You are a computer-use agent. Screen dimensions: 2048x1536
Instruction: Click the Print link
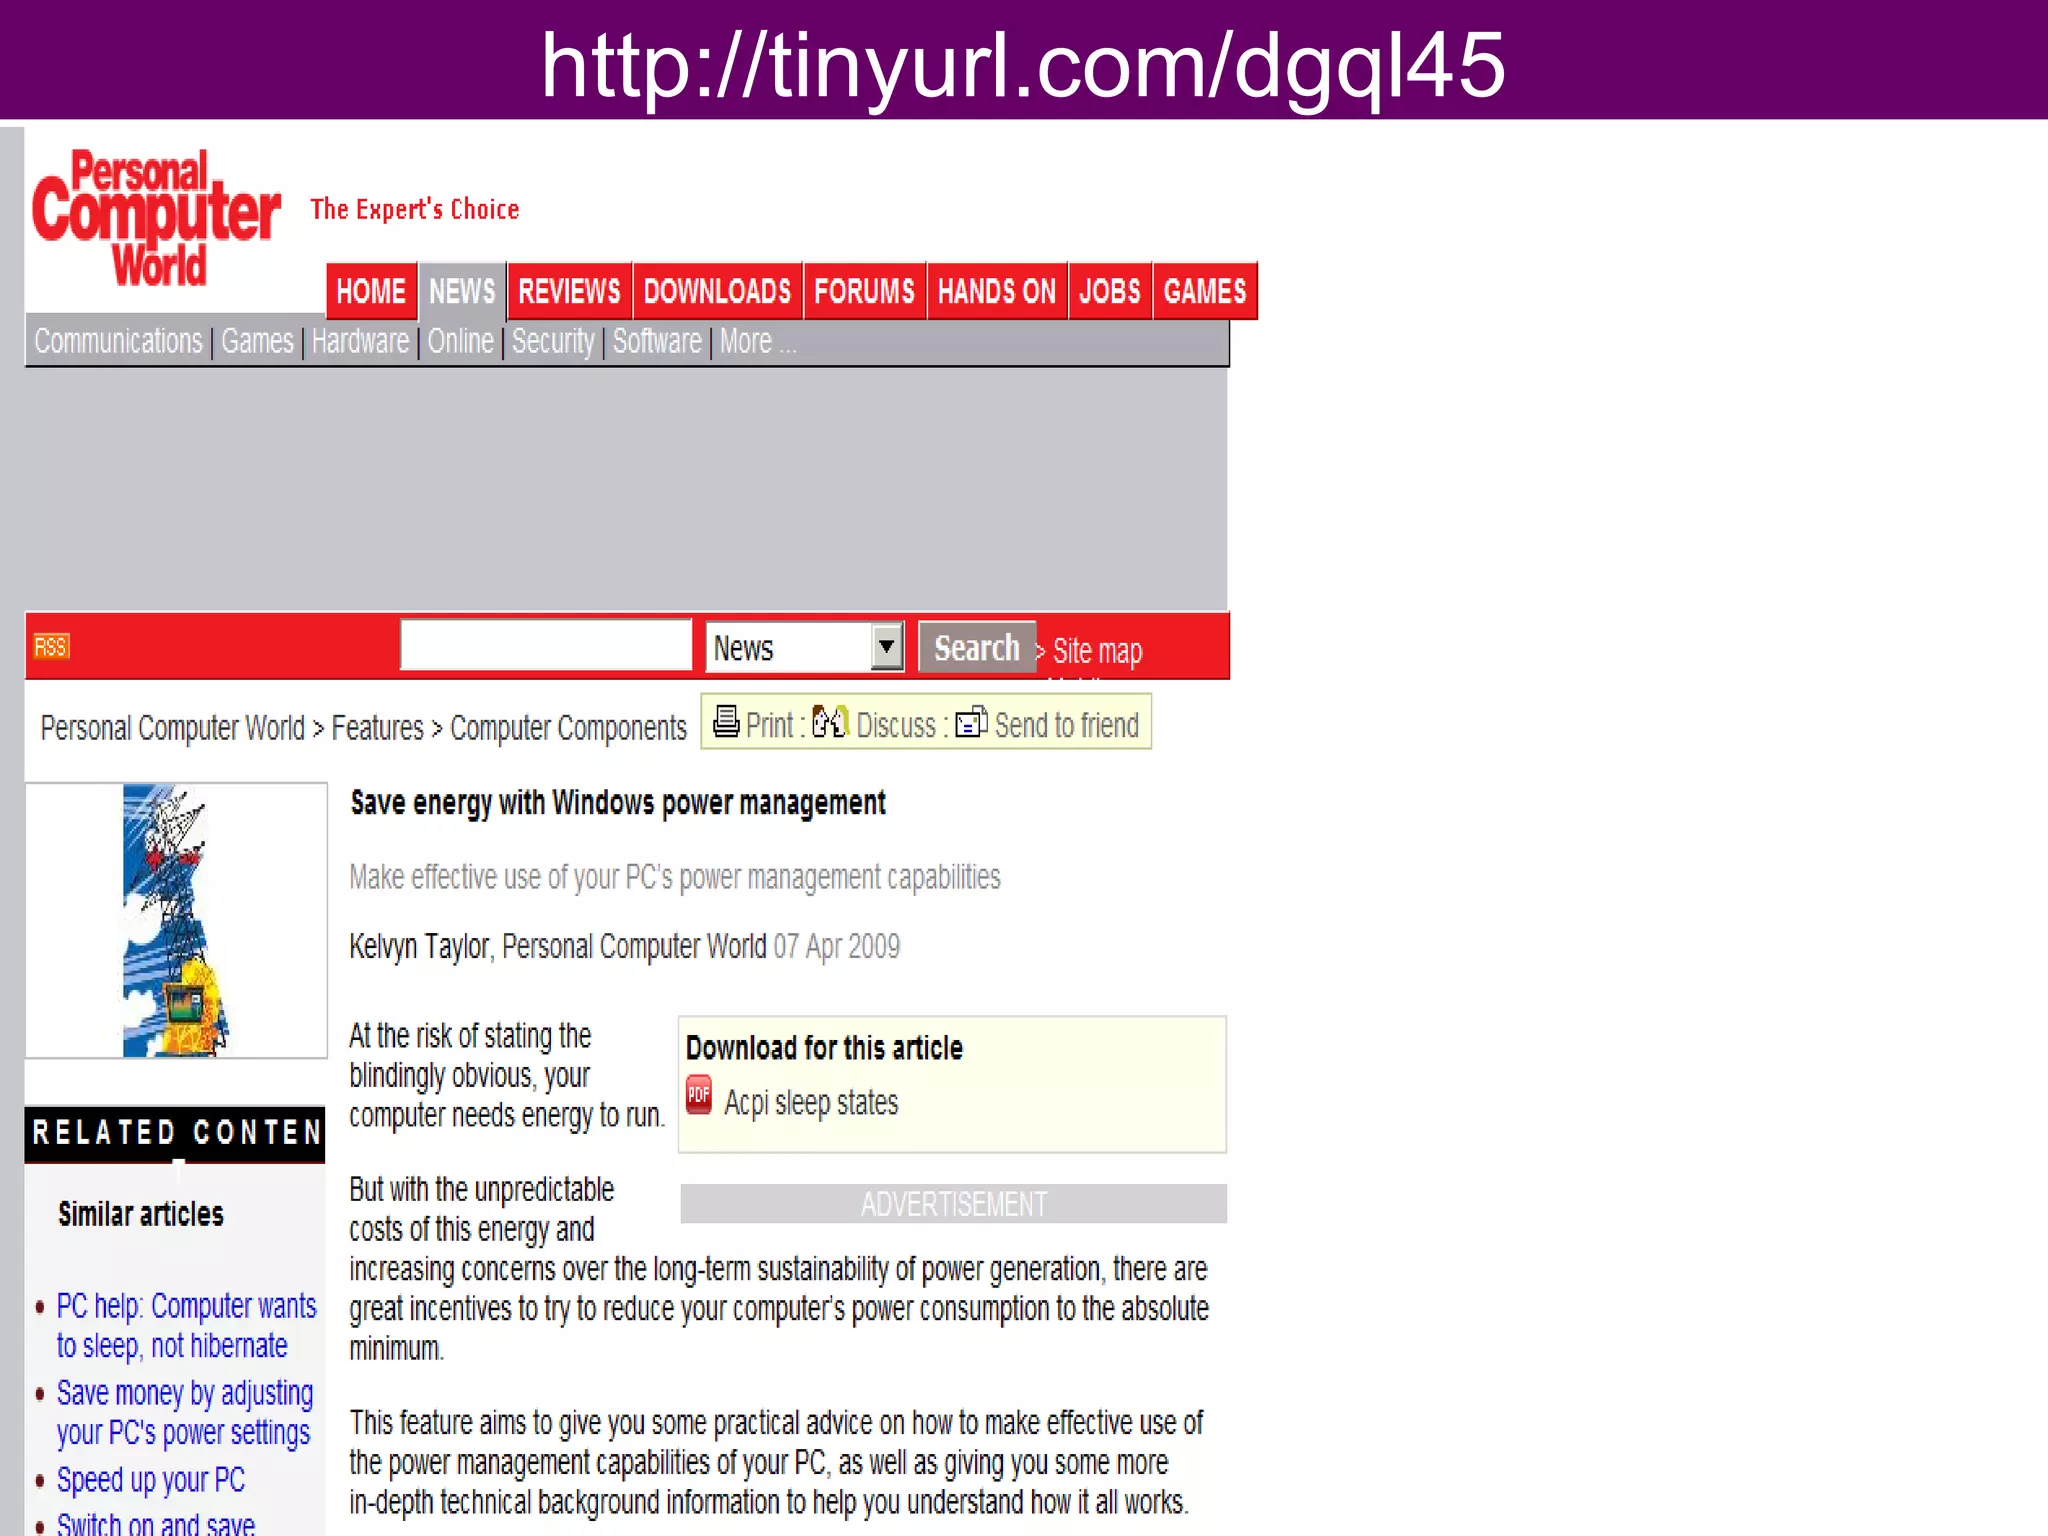click(x=769, y=725)
